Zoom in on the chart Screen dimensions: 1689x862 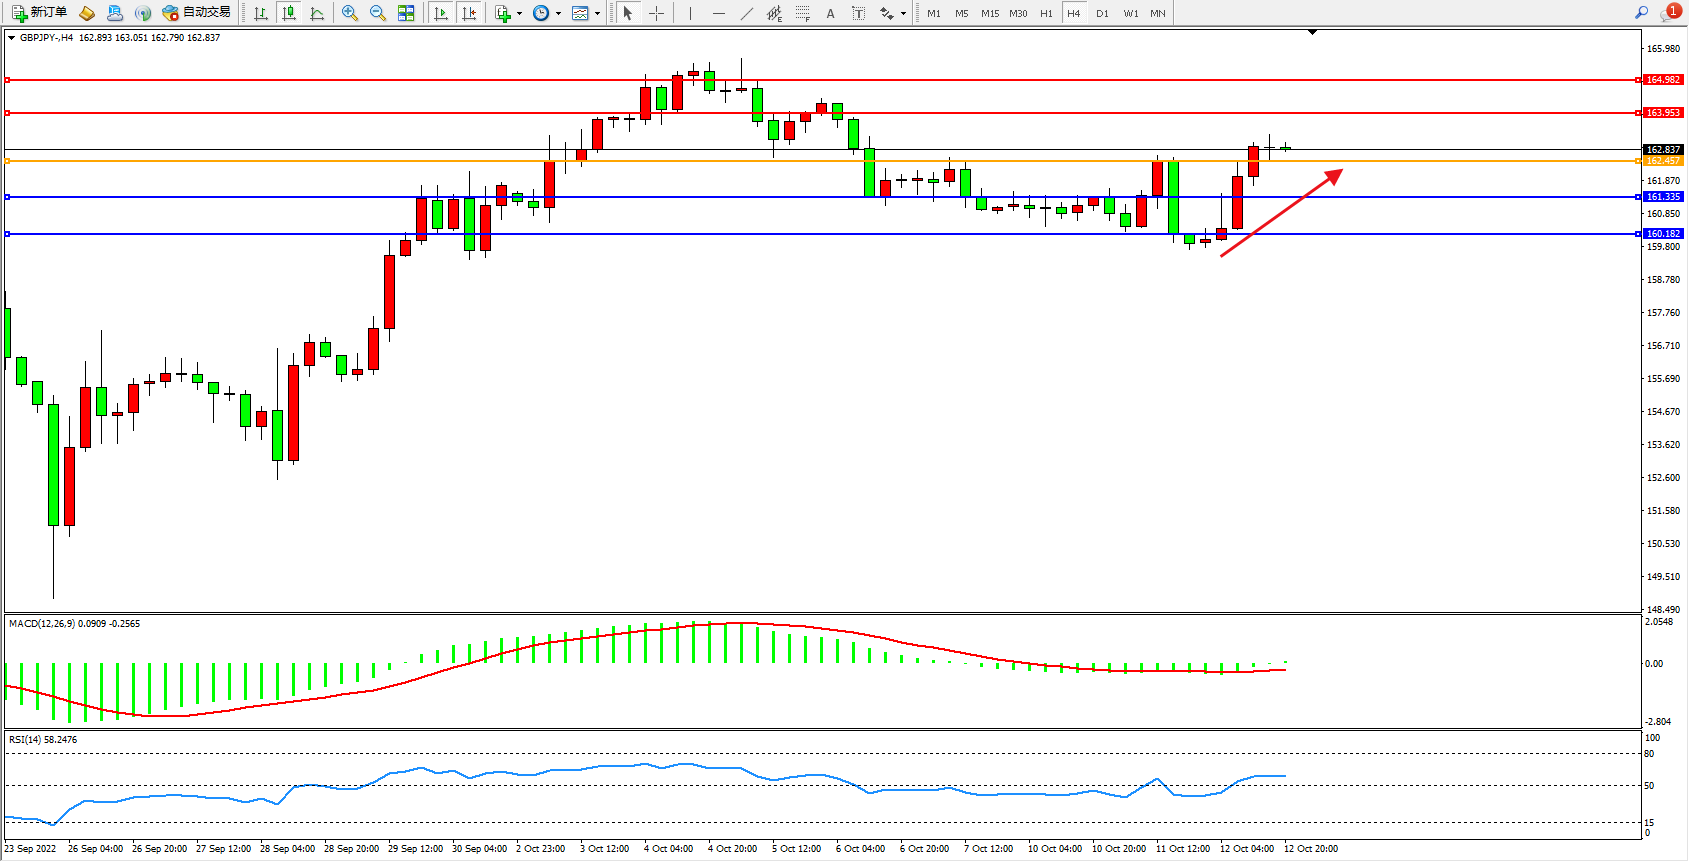349,13
